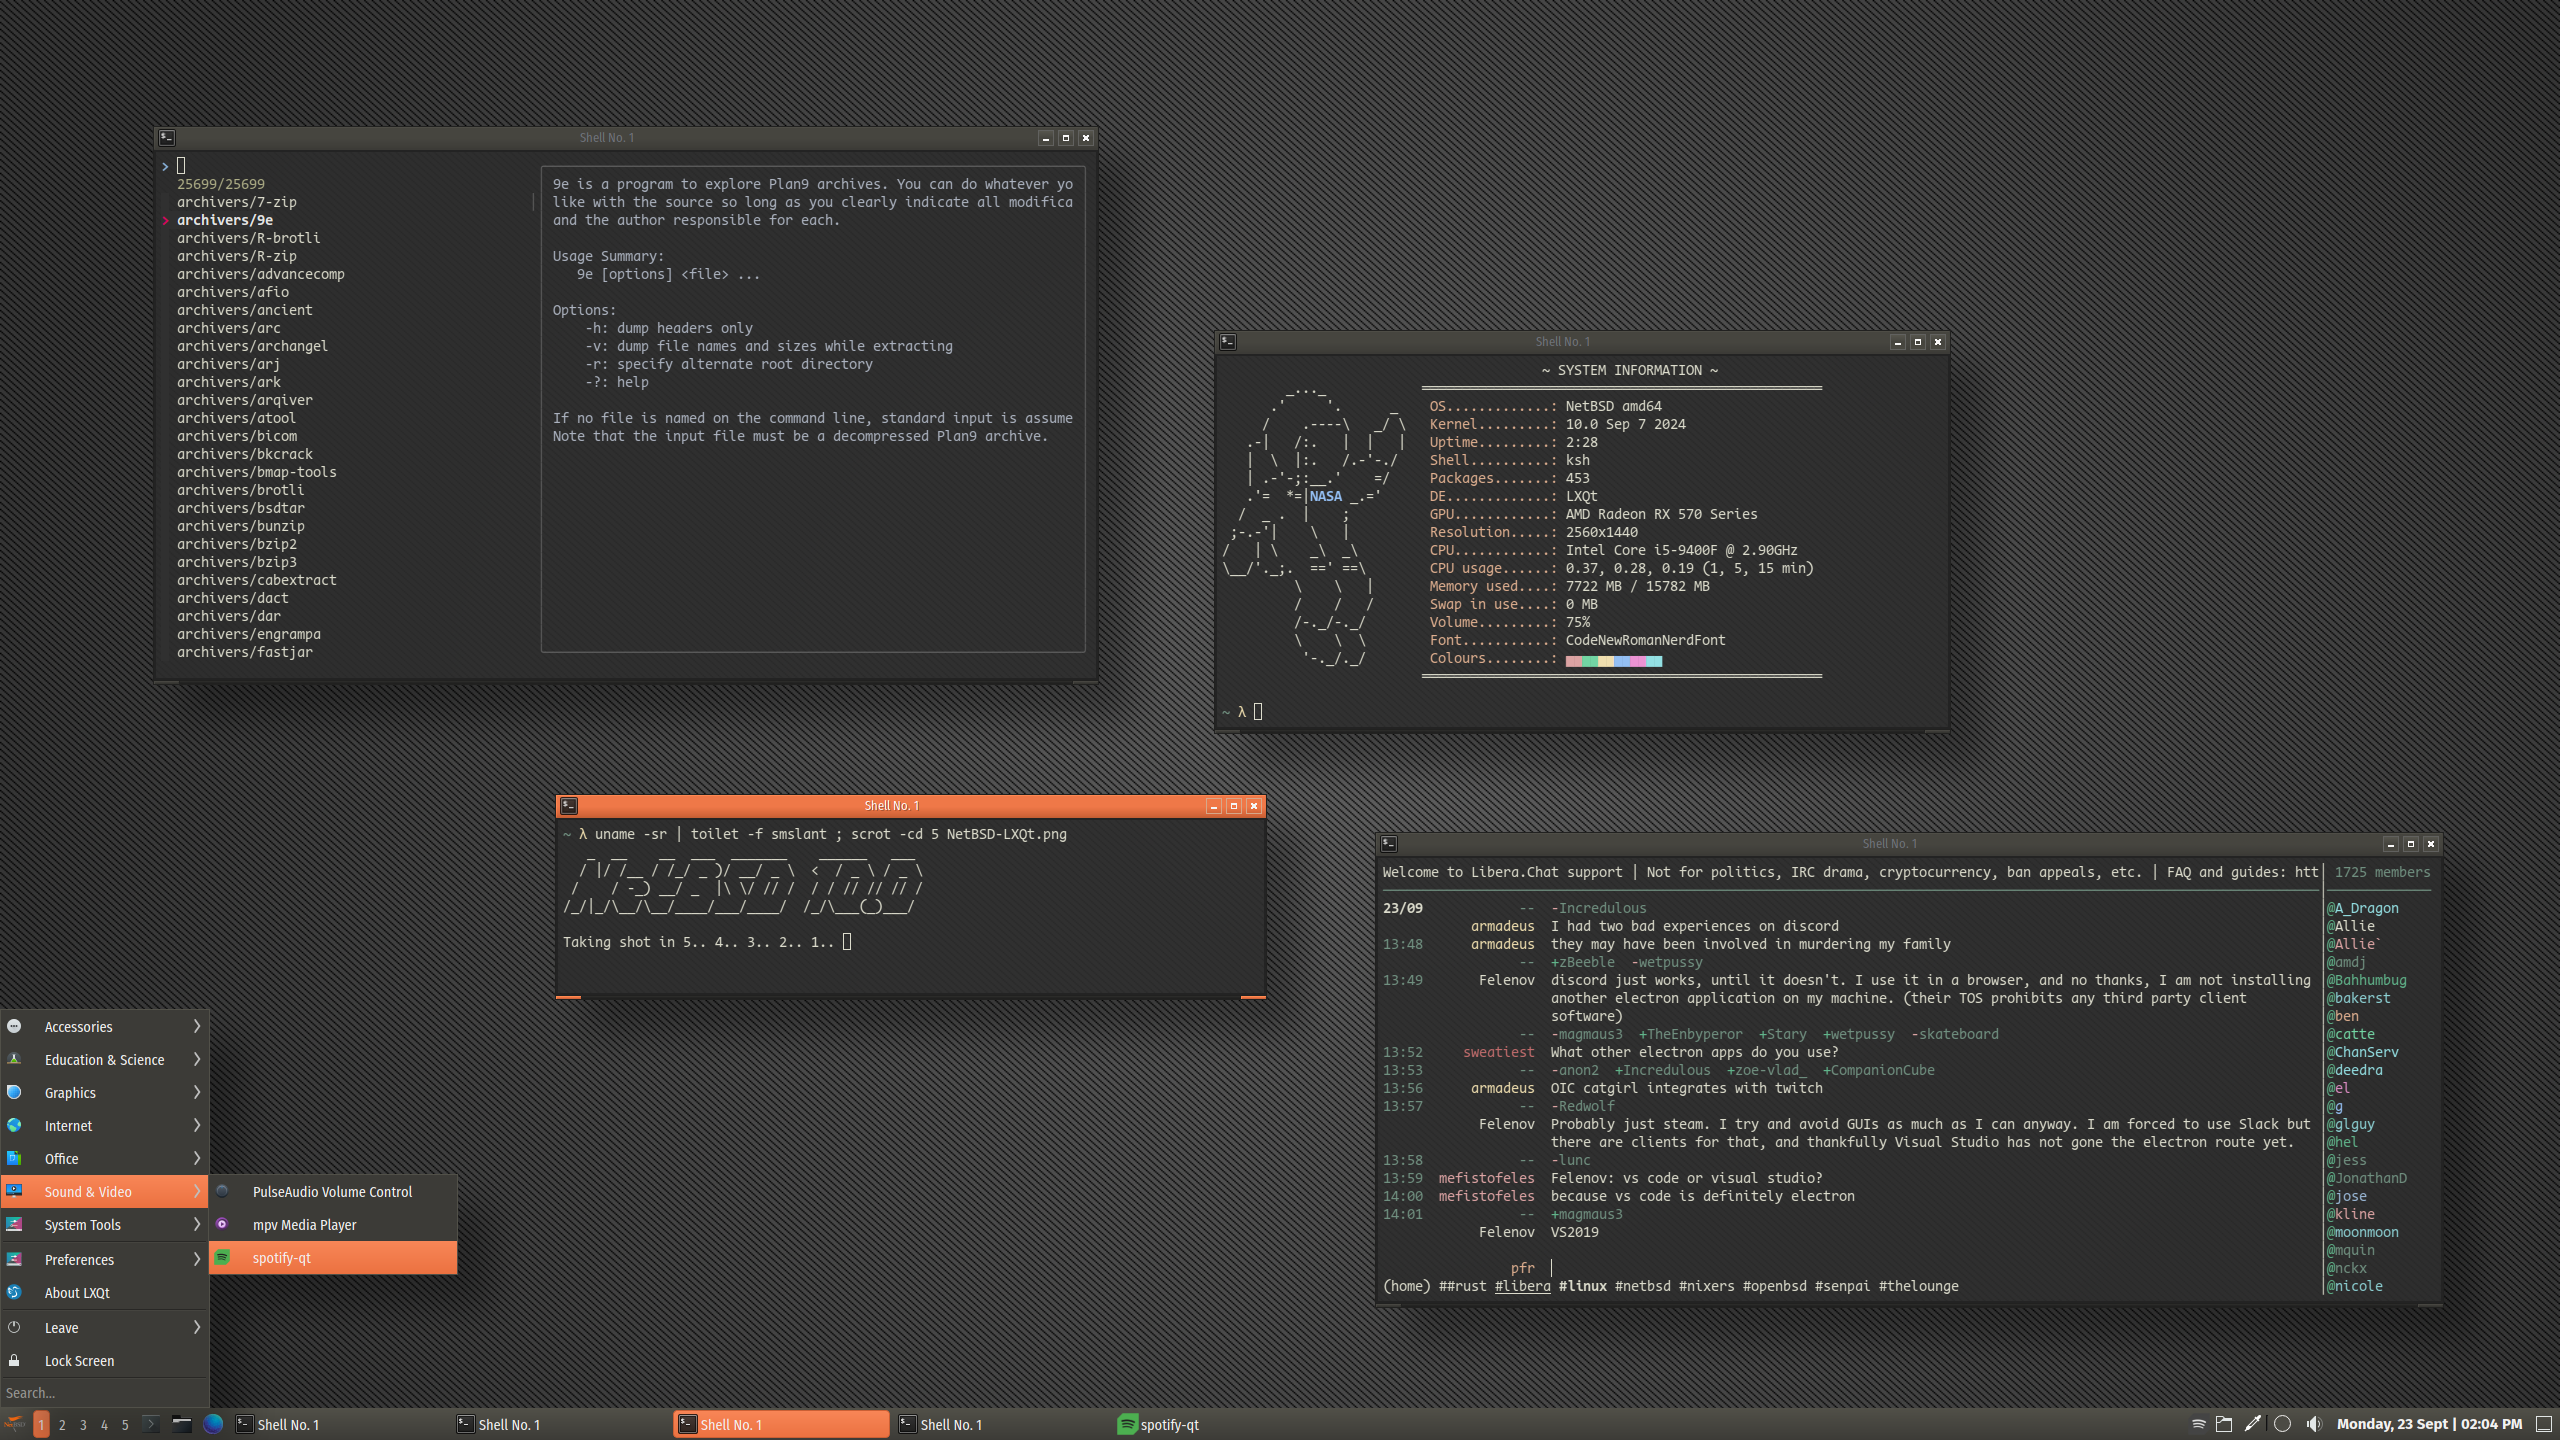Click Lock Screen in the main menu

click(79, 1361)
